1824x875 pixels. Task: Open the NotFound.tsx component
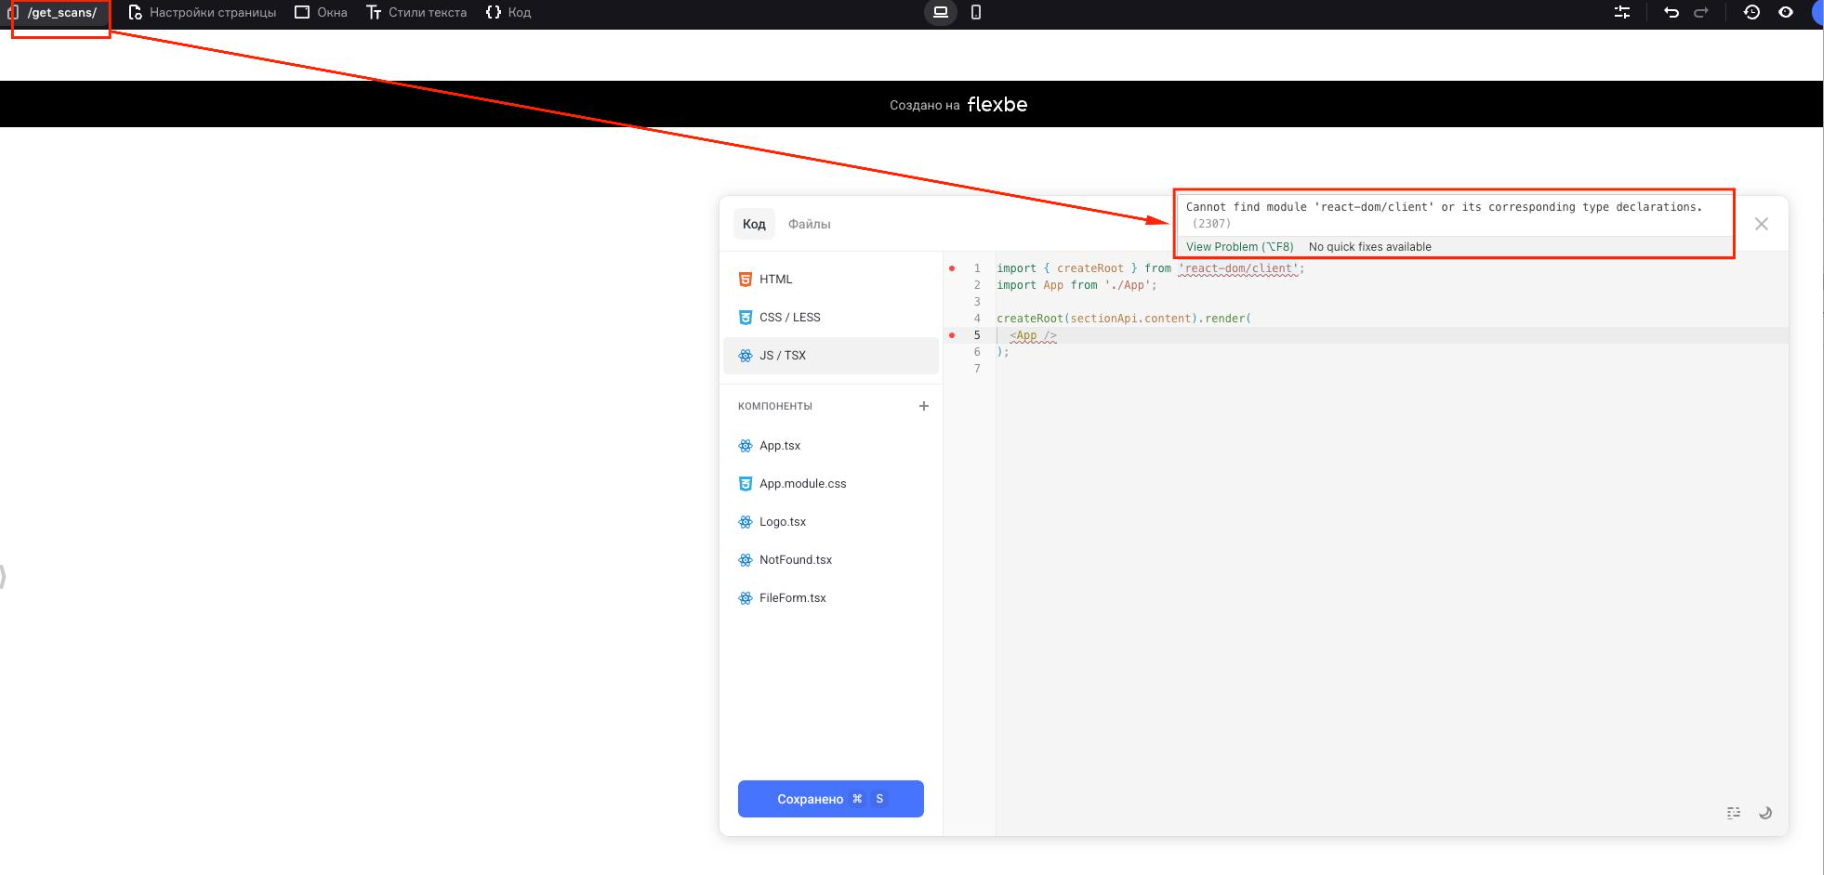[x=795, y=560]
